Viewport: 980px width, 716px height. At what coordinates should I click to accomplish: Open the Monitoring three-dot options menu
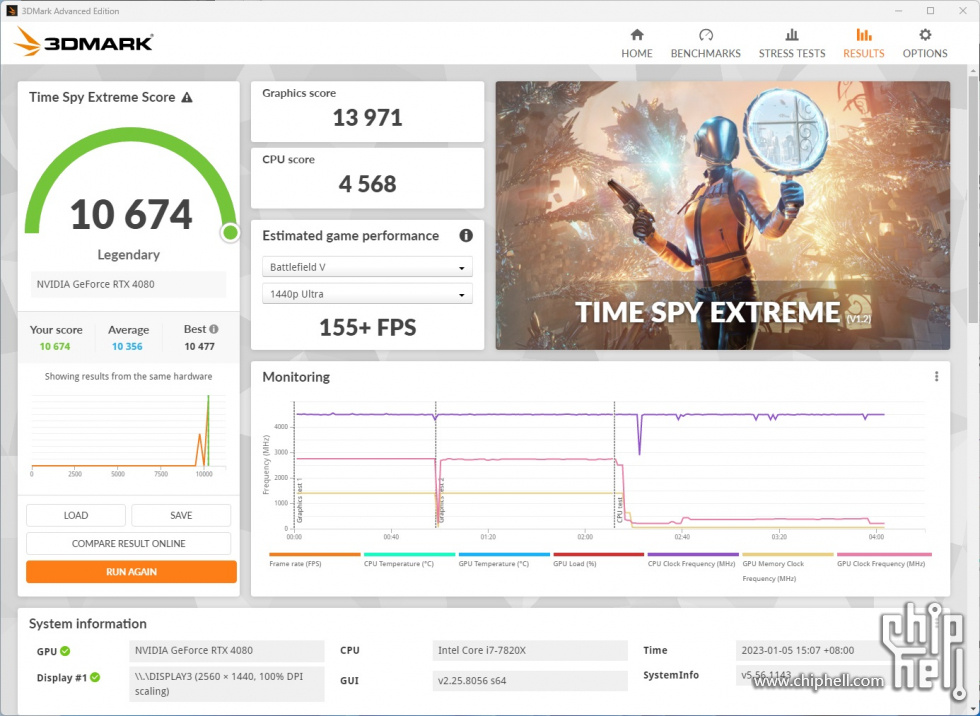[936, 376]
